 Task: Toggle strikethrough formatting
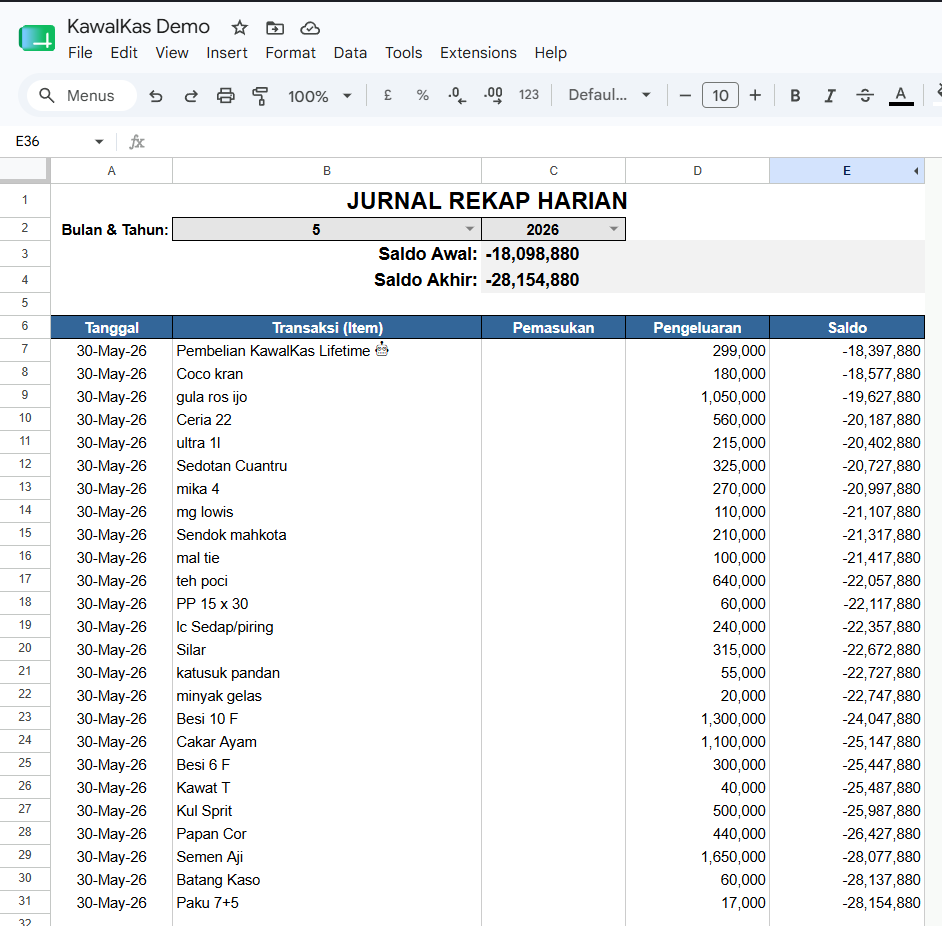pyautogui.click(x=865, y=96)
